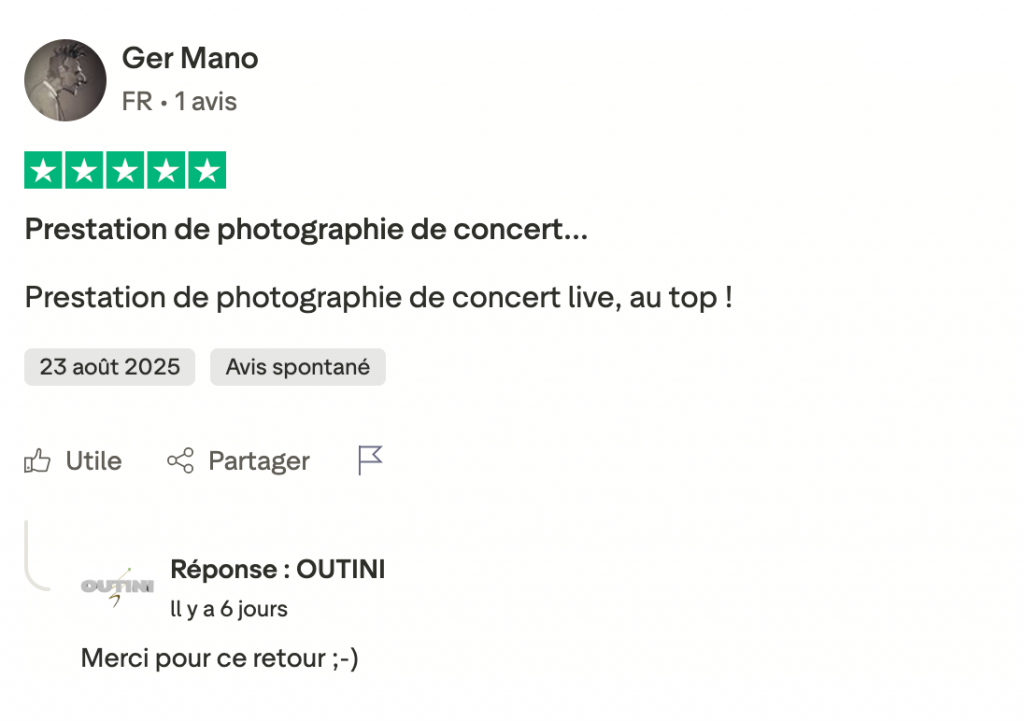Flag this review using the flag icon

[370, 460]
